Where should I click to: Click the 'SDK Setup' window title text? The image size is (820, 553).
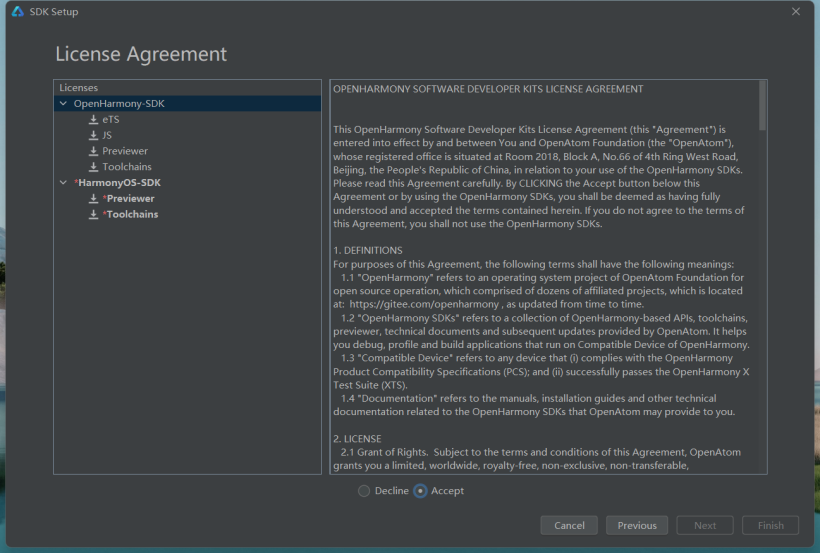(54, 12)
